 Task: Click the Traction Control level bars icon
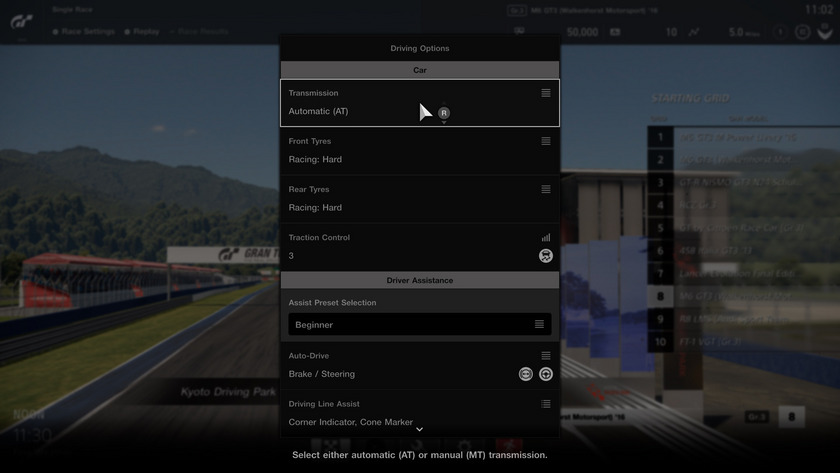546,238
